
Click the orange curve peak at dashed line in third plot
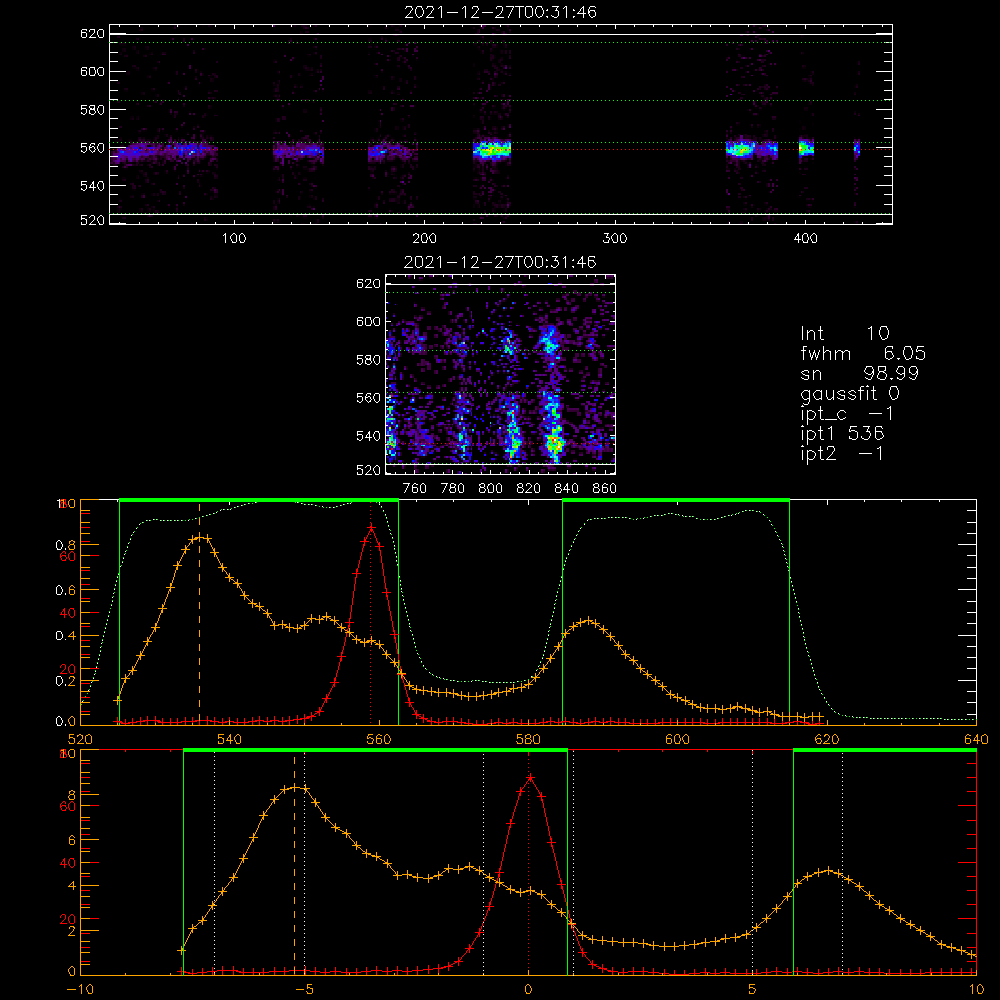(x=200, y=537)
